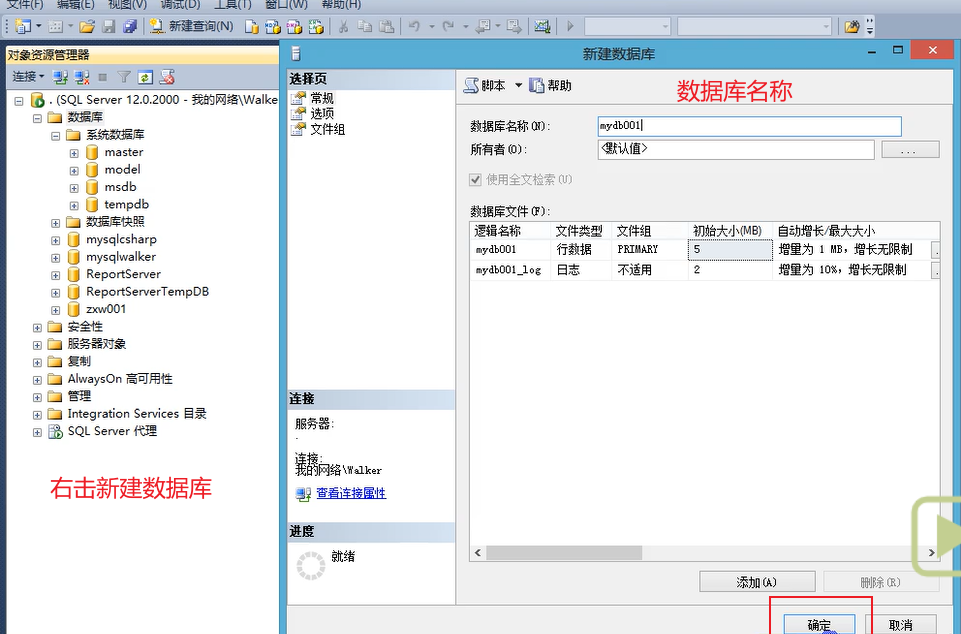This screenshot has width=961, height=634.
Task: Click the Execute play arrow icon
Action: coord(571,26)
